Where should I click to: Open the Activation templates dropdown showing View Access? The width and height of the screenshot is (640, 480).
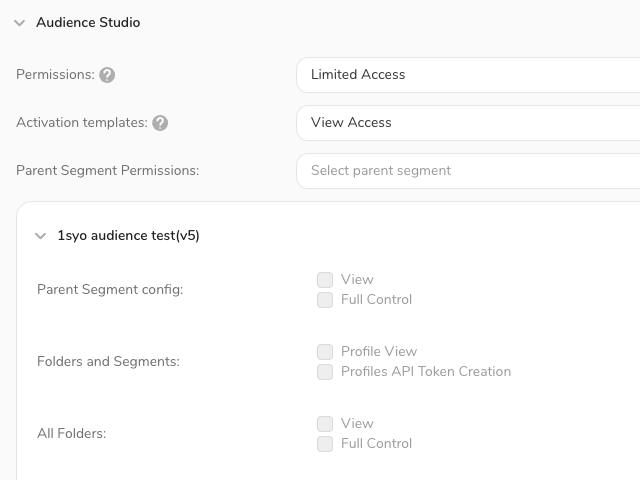(470, 122)
